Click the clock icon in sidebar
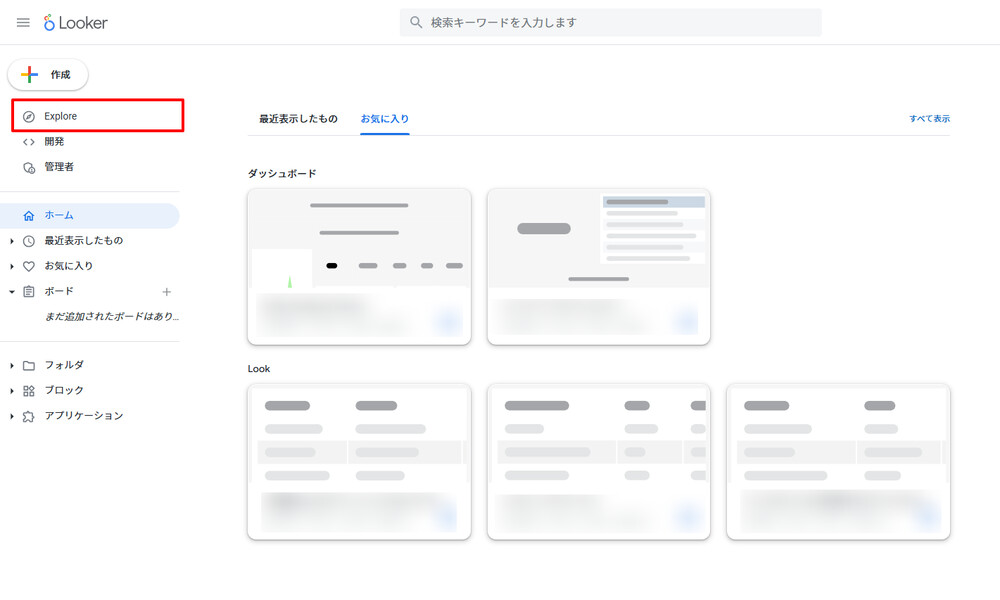Image resolution: width=1000 pixels, height=600 pixels. pos(29,241)
